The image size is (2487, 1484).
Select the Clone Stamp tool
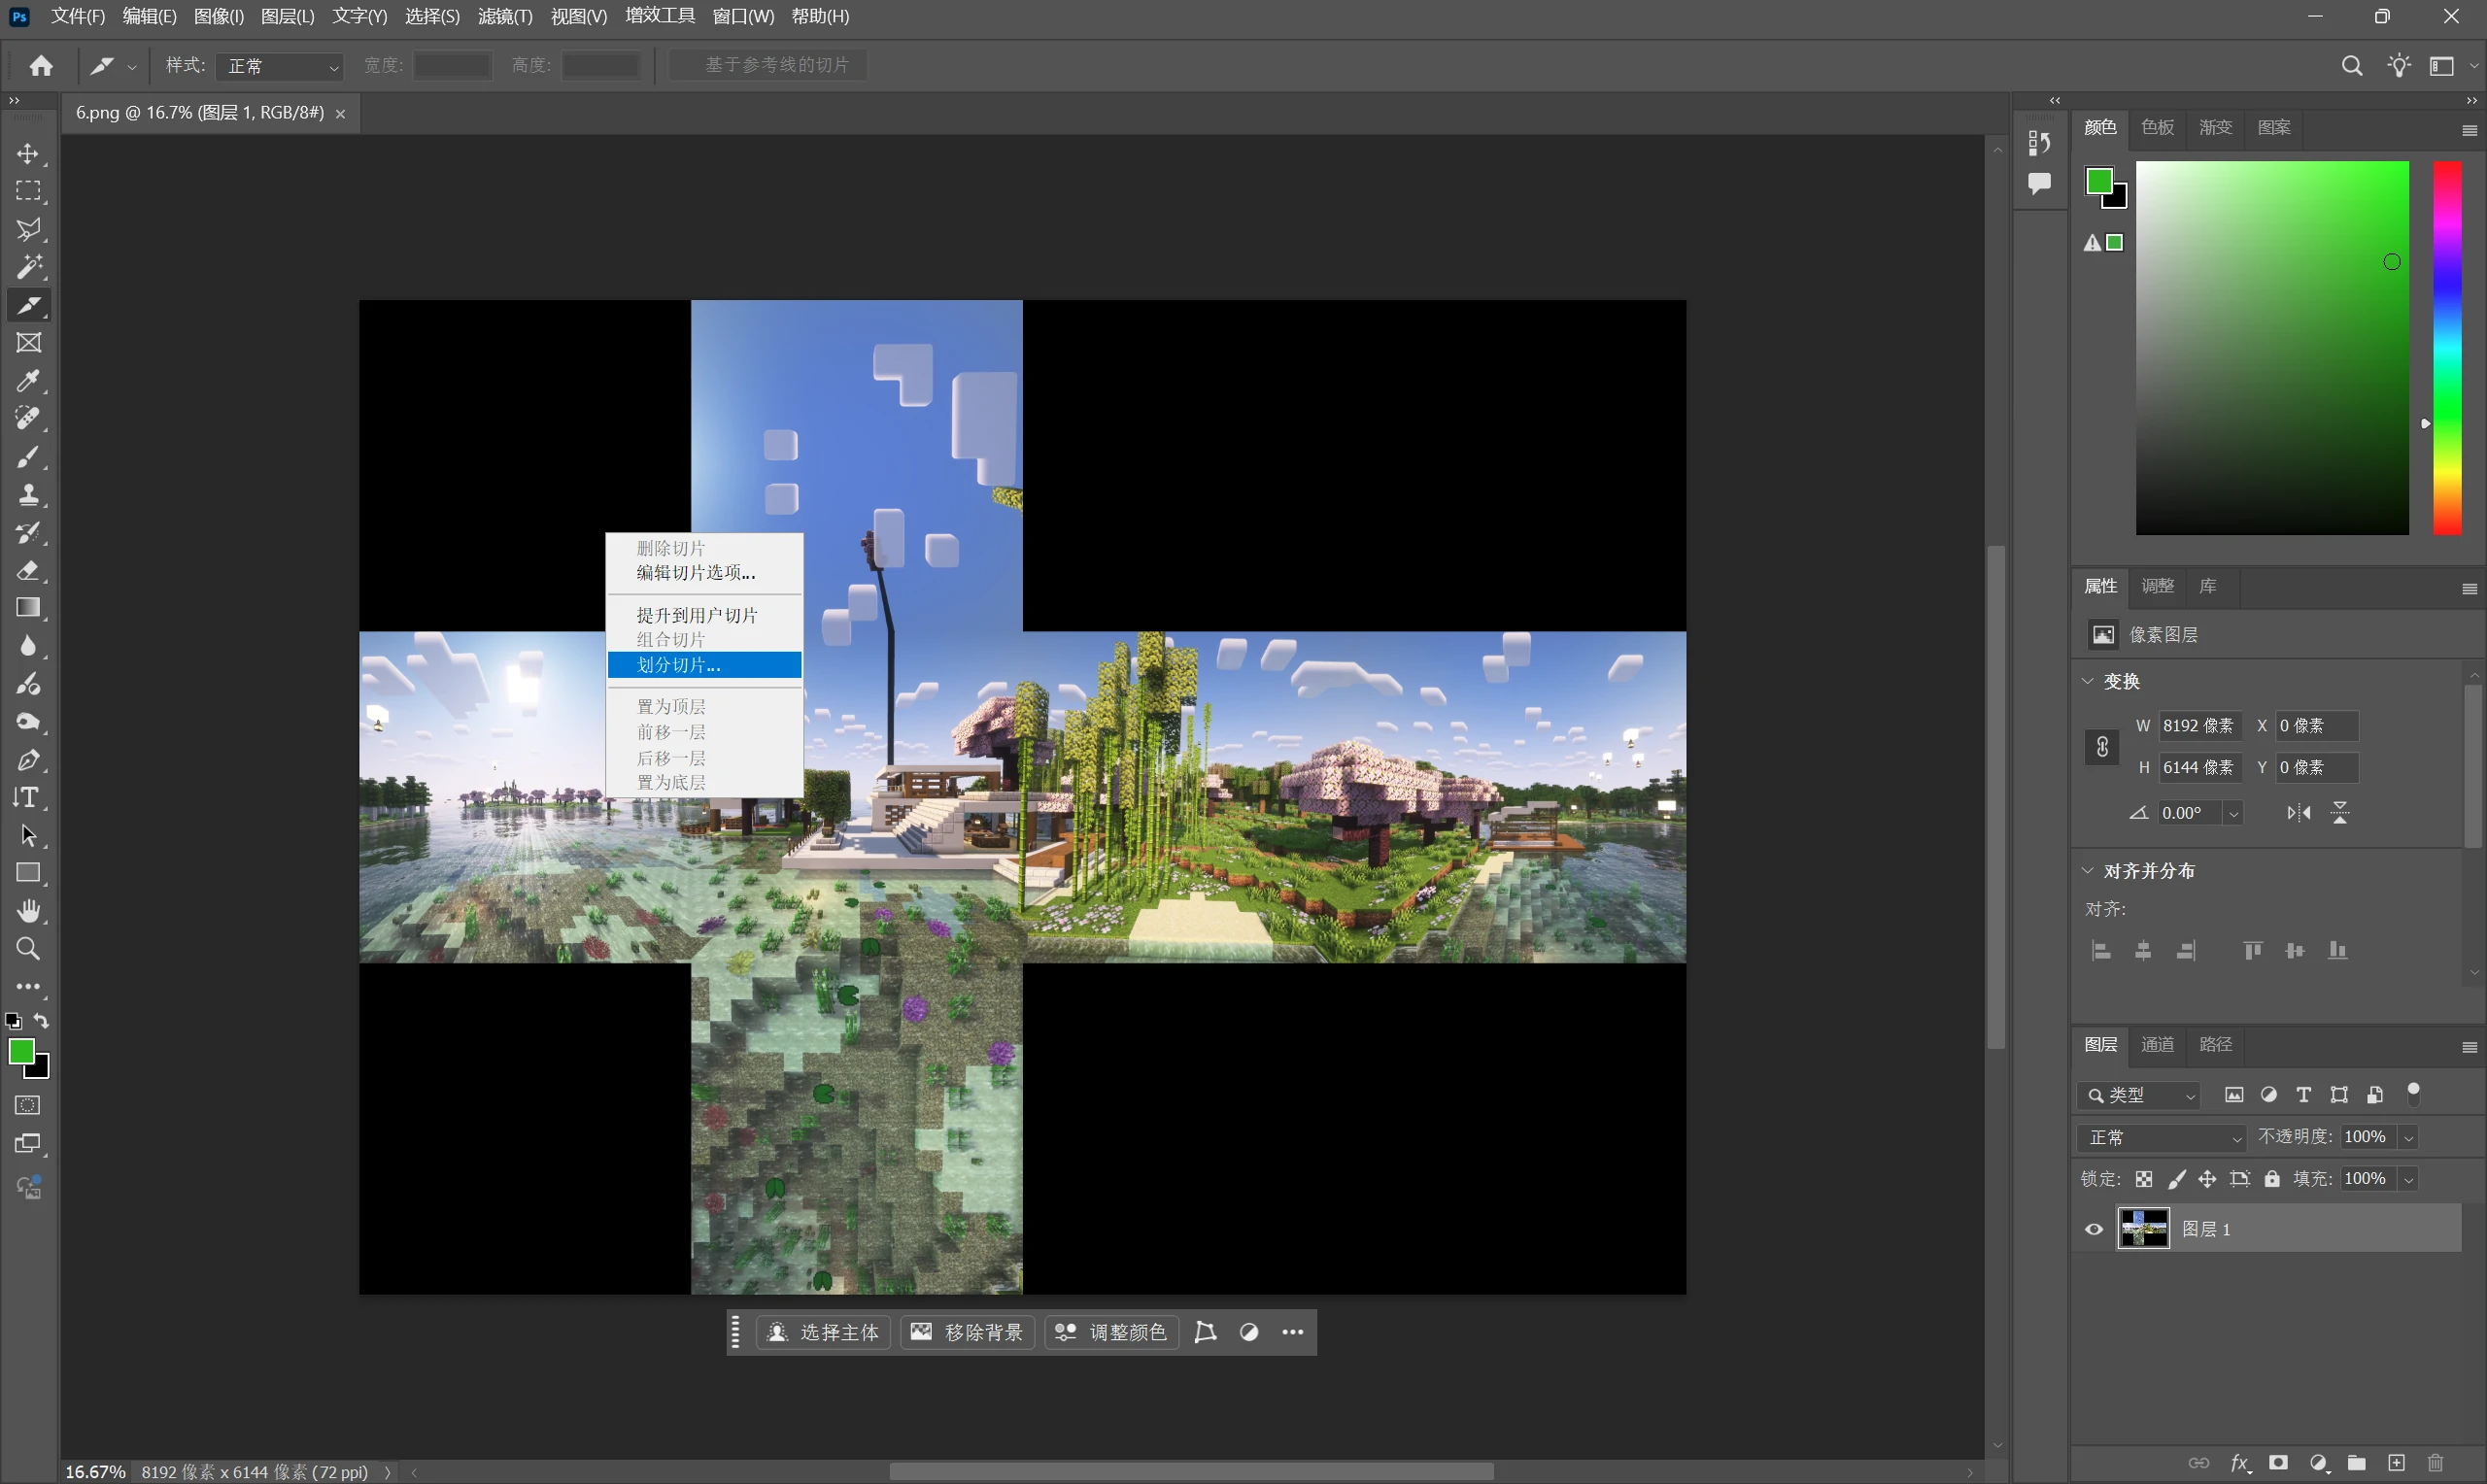[x=28, y=495]
